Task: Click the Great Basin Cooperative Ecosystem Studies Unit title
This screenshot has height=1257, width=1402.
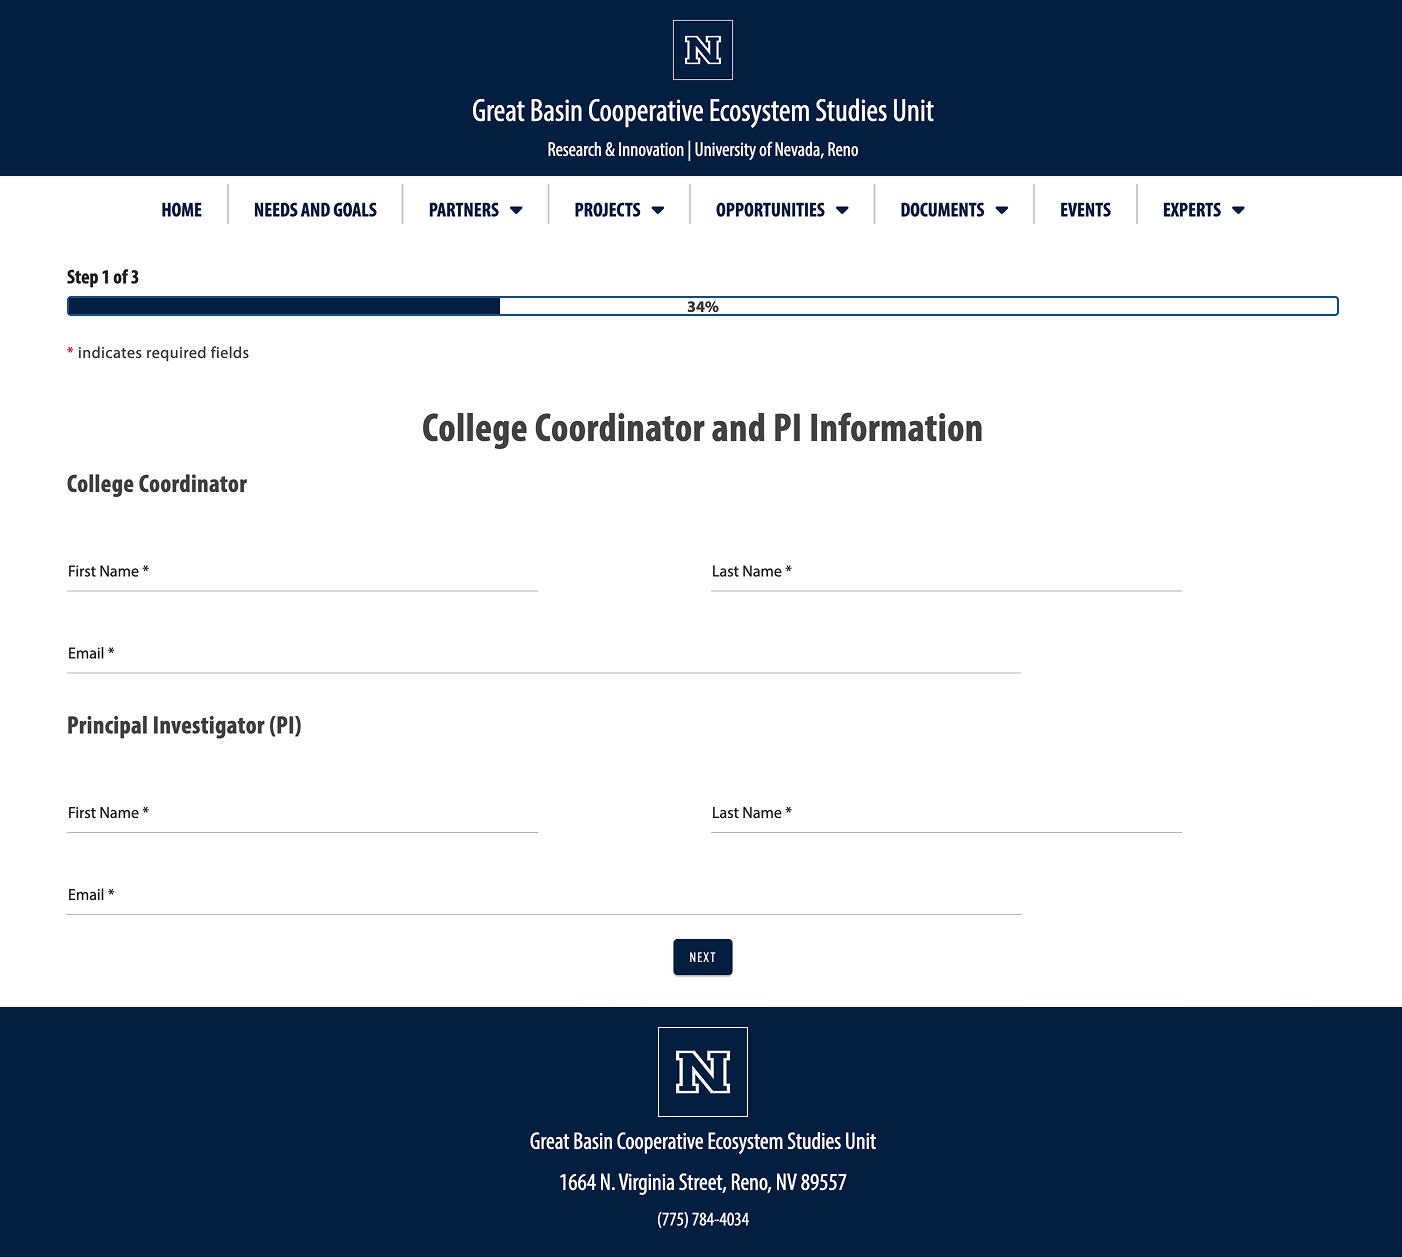Action: (703, 111)
